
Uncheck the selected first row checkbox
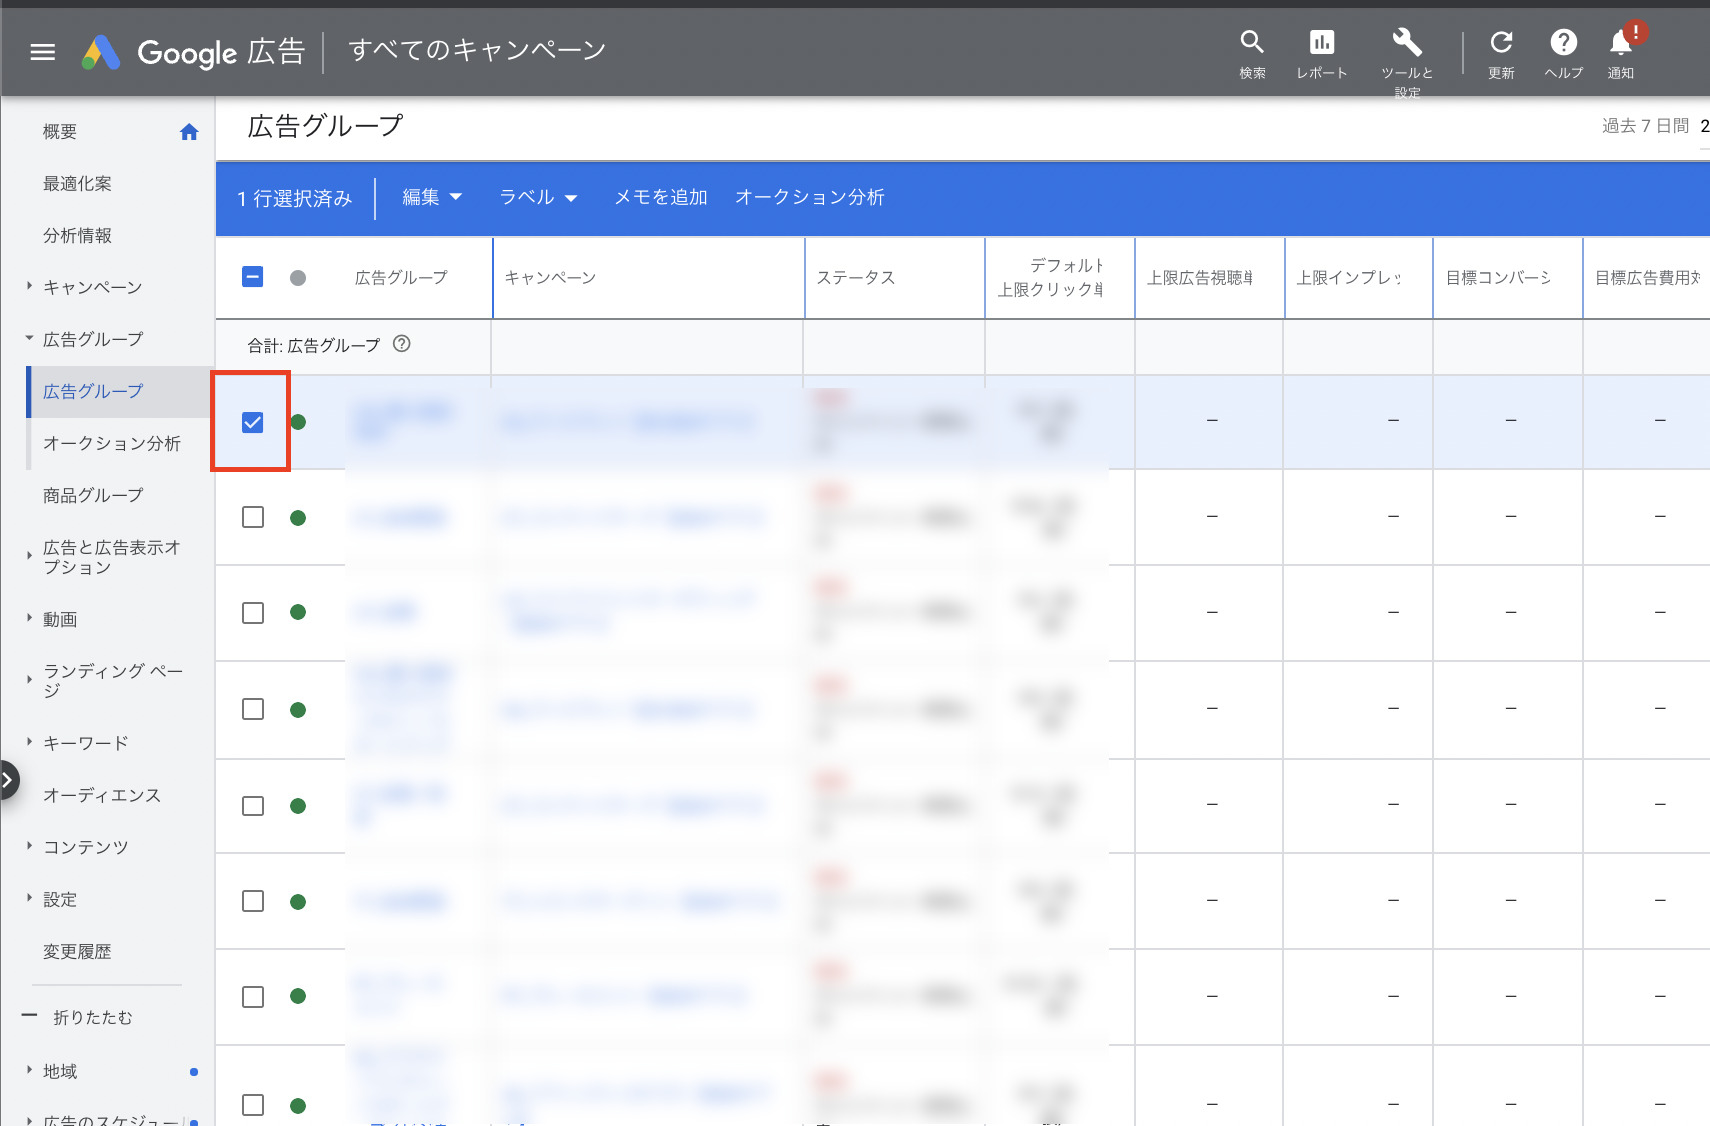click(253, 422)
